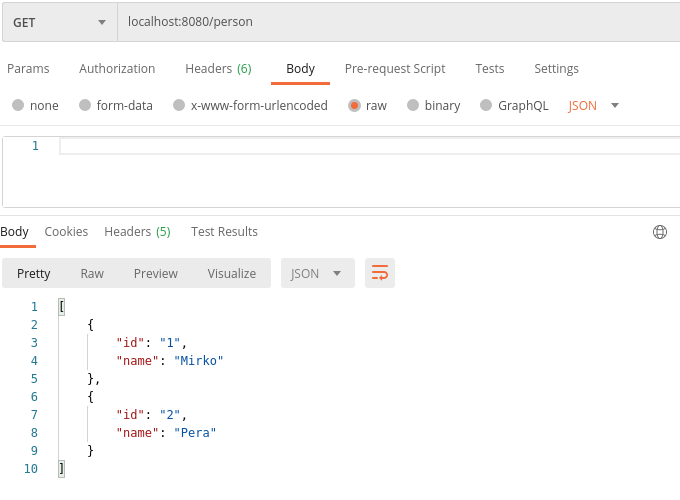Switch to the Tests tab
Screen dimensions: 680x500
pyautogui.click(x=490, y=69)
